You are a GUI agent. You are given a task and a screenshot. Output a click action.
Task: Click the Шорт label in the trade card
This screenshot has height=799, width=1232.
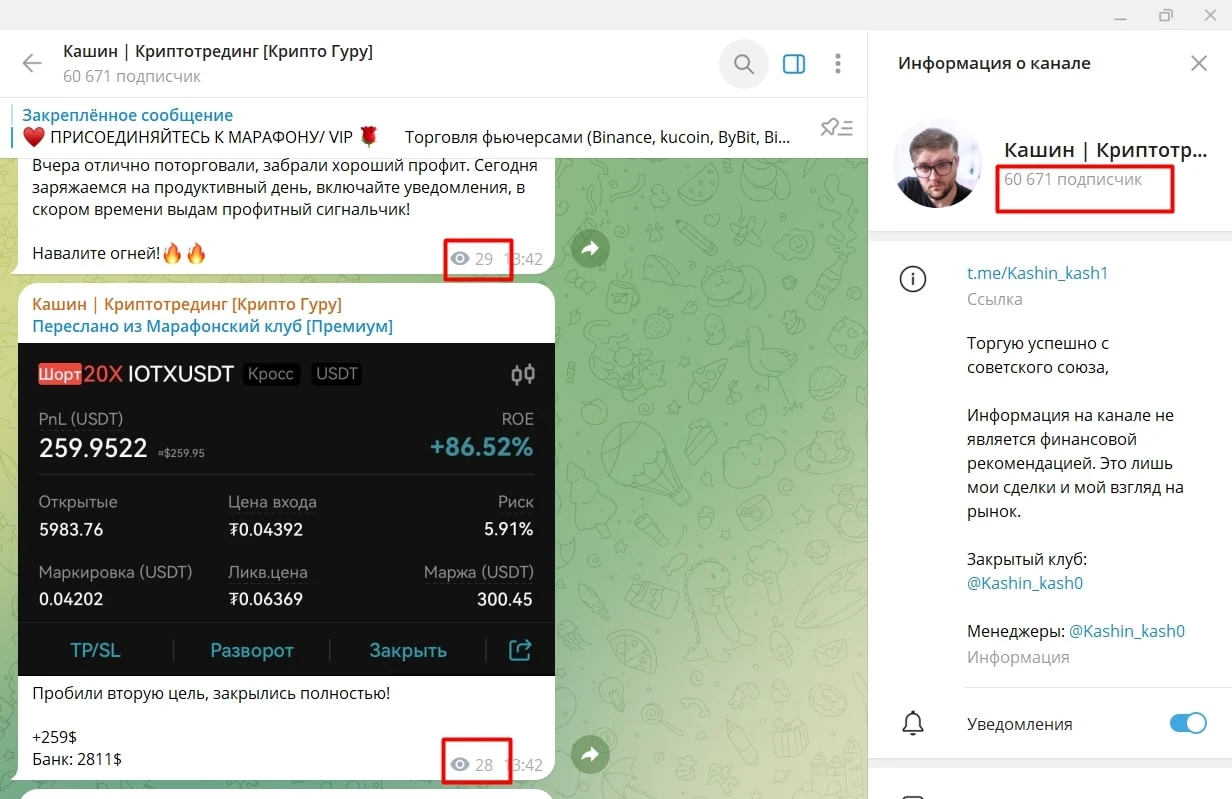pyautogui.click(x=60, y=374)
